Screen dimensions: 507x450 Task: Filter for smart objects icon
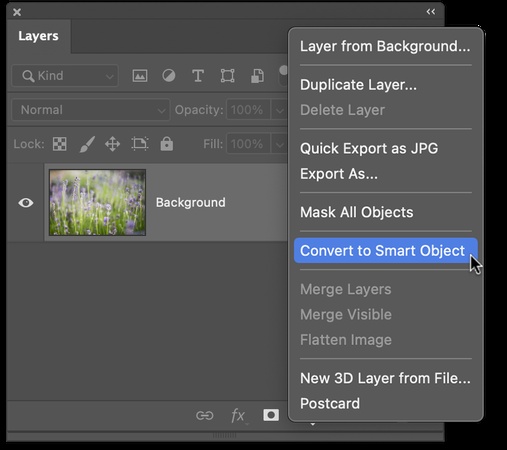(x=257, y=76)
